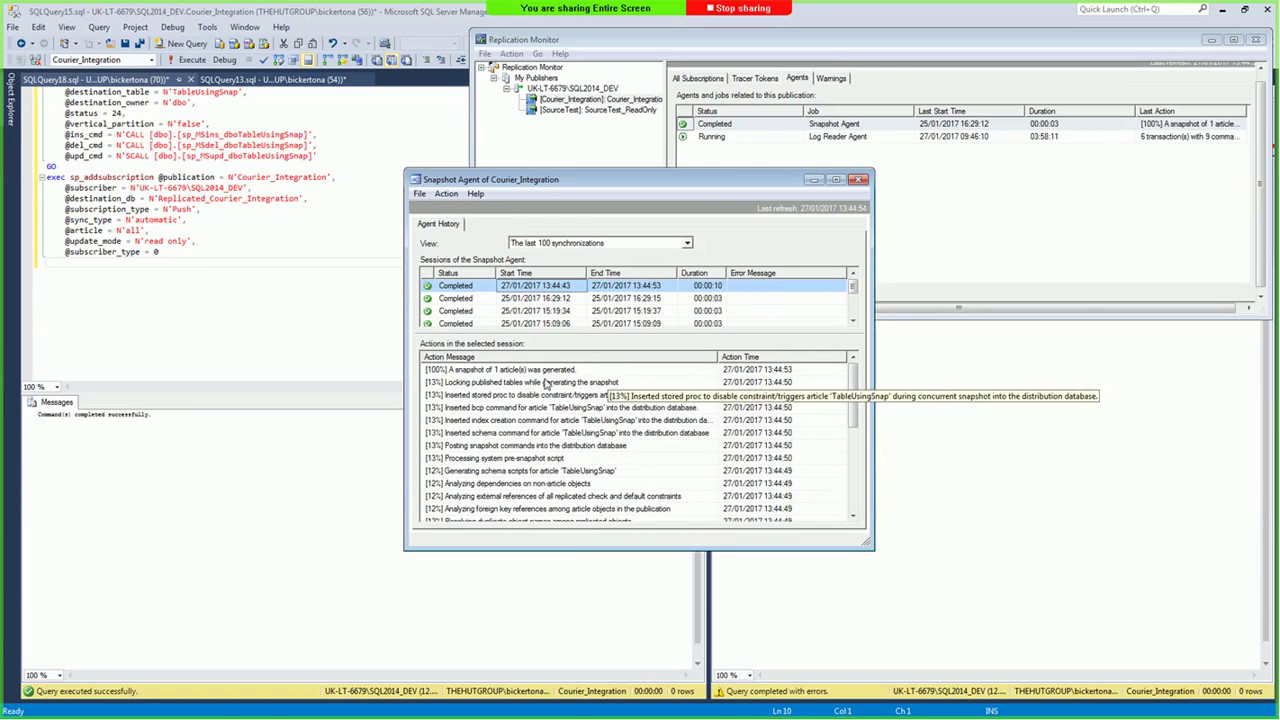Click the Comment Out Selected Lines icon
The height and width of the screenshot is (720, 1280).
coord(426,60)
